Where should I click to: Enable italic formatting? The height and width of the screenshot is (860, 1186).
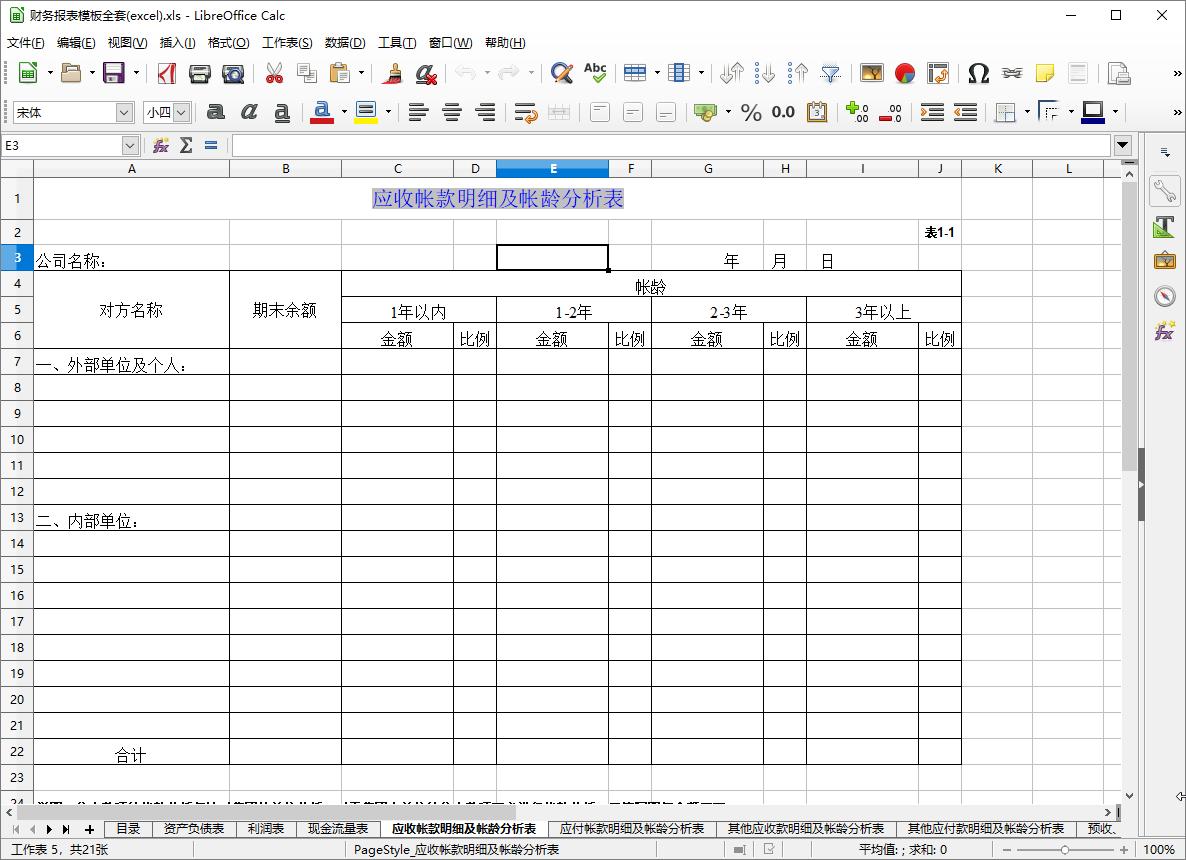click(x=248, y=112)
